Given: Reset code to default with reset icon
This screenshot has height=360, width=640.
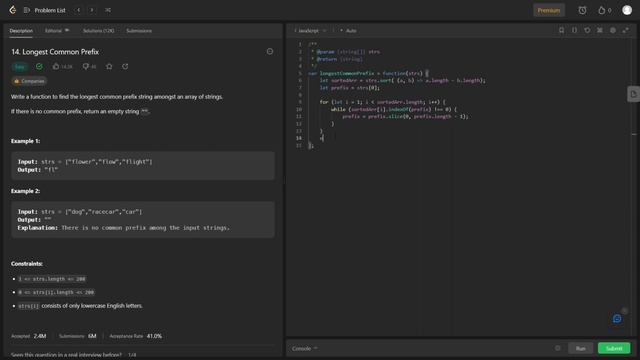Looking at the screenshot, I should click(587, 30).
